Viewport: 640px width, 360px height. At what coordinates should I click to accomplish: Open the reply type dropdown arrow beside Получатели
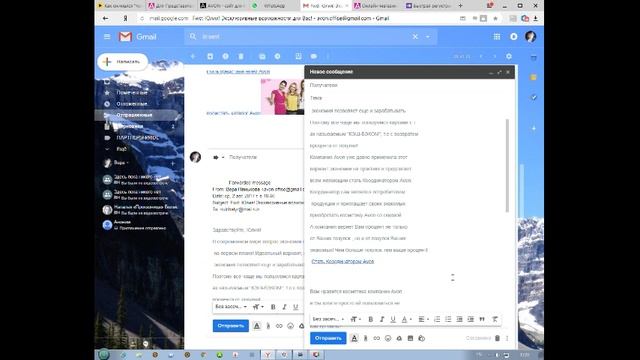click(223, 157)
